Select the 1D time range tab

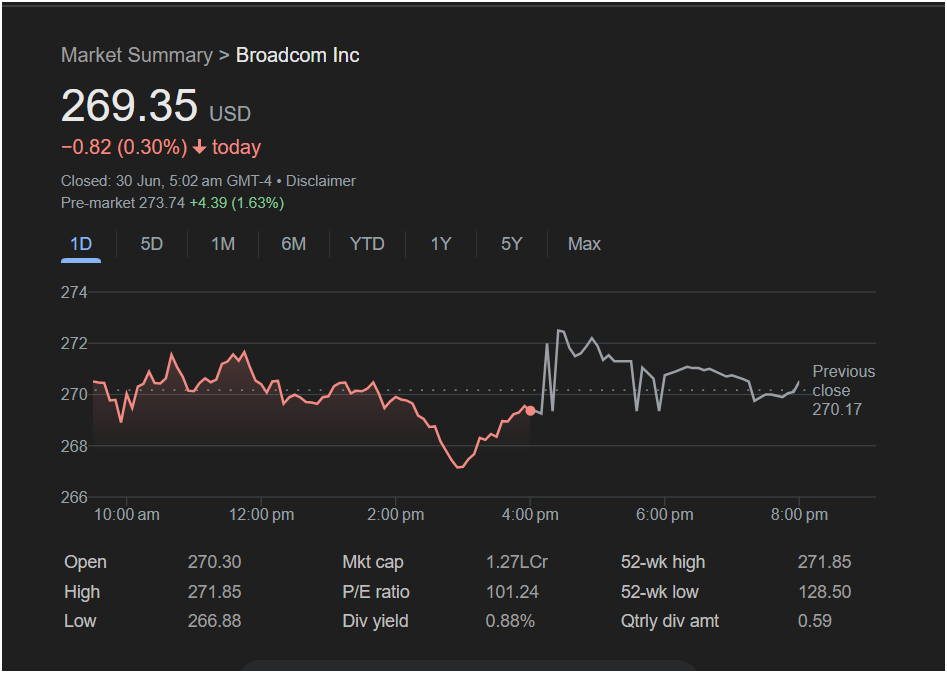81,244
